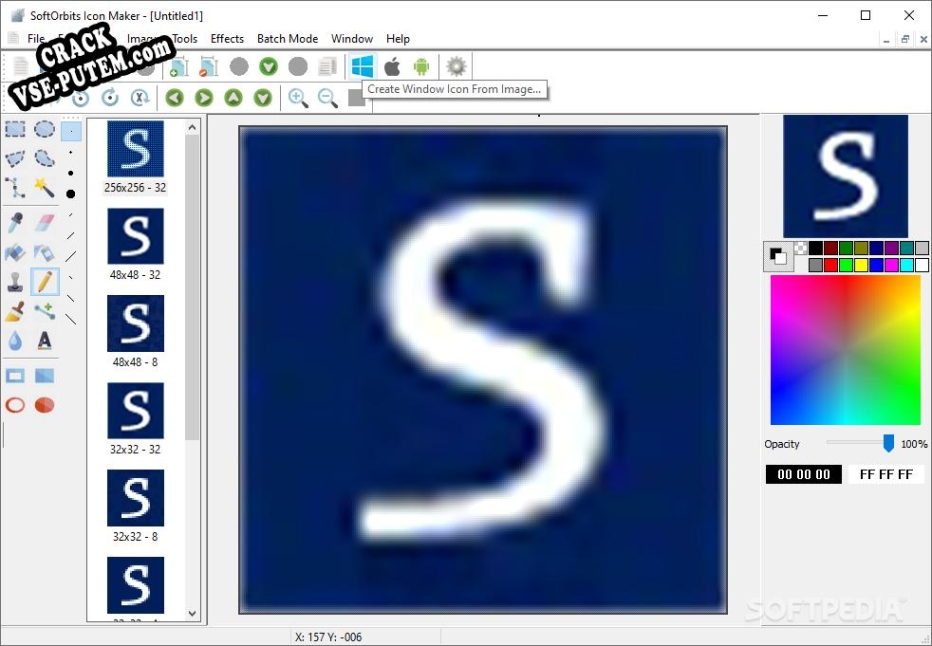932x646 pixels.
Task: Open the Effects menu
Action: (x=227, y=39)
